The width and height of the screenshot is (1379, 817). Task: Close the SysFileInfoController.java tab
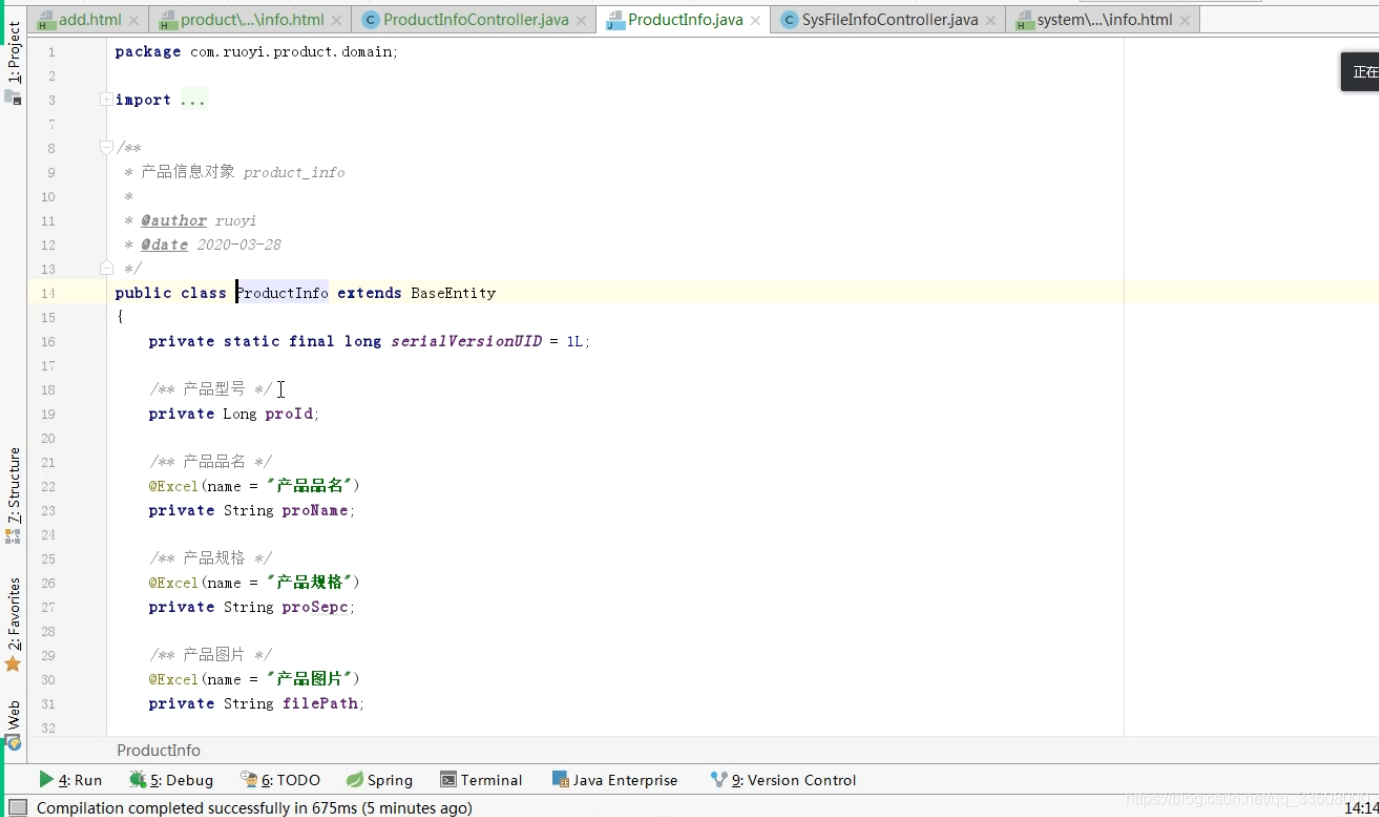coord(991,20)
